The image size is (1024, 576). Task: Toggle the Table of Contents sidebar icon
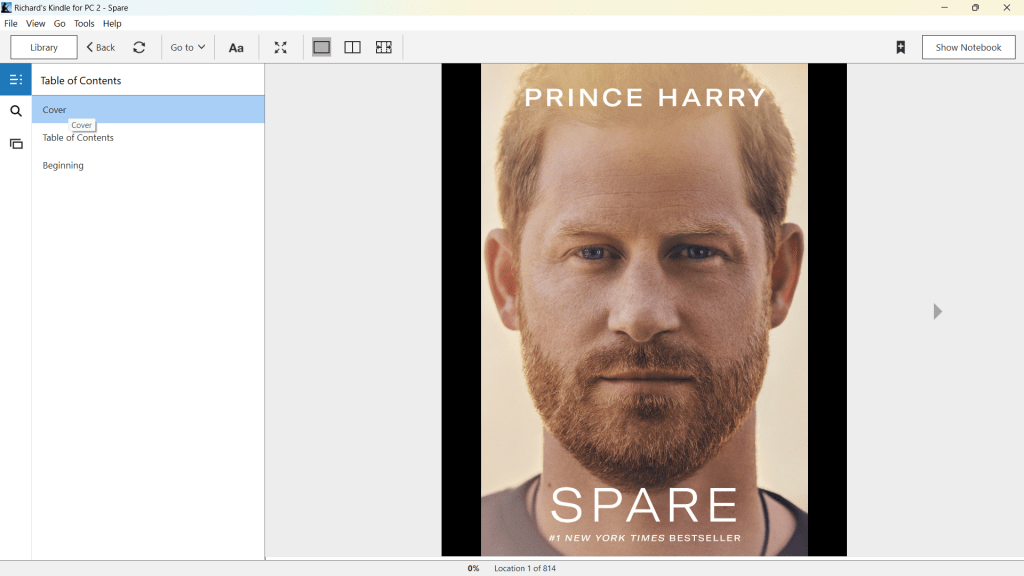pyautogui.click(x=16, y=80)
